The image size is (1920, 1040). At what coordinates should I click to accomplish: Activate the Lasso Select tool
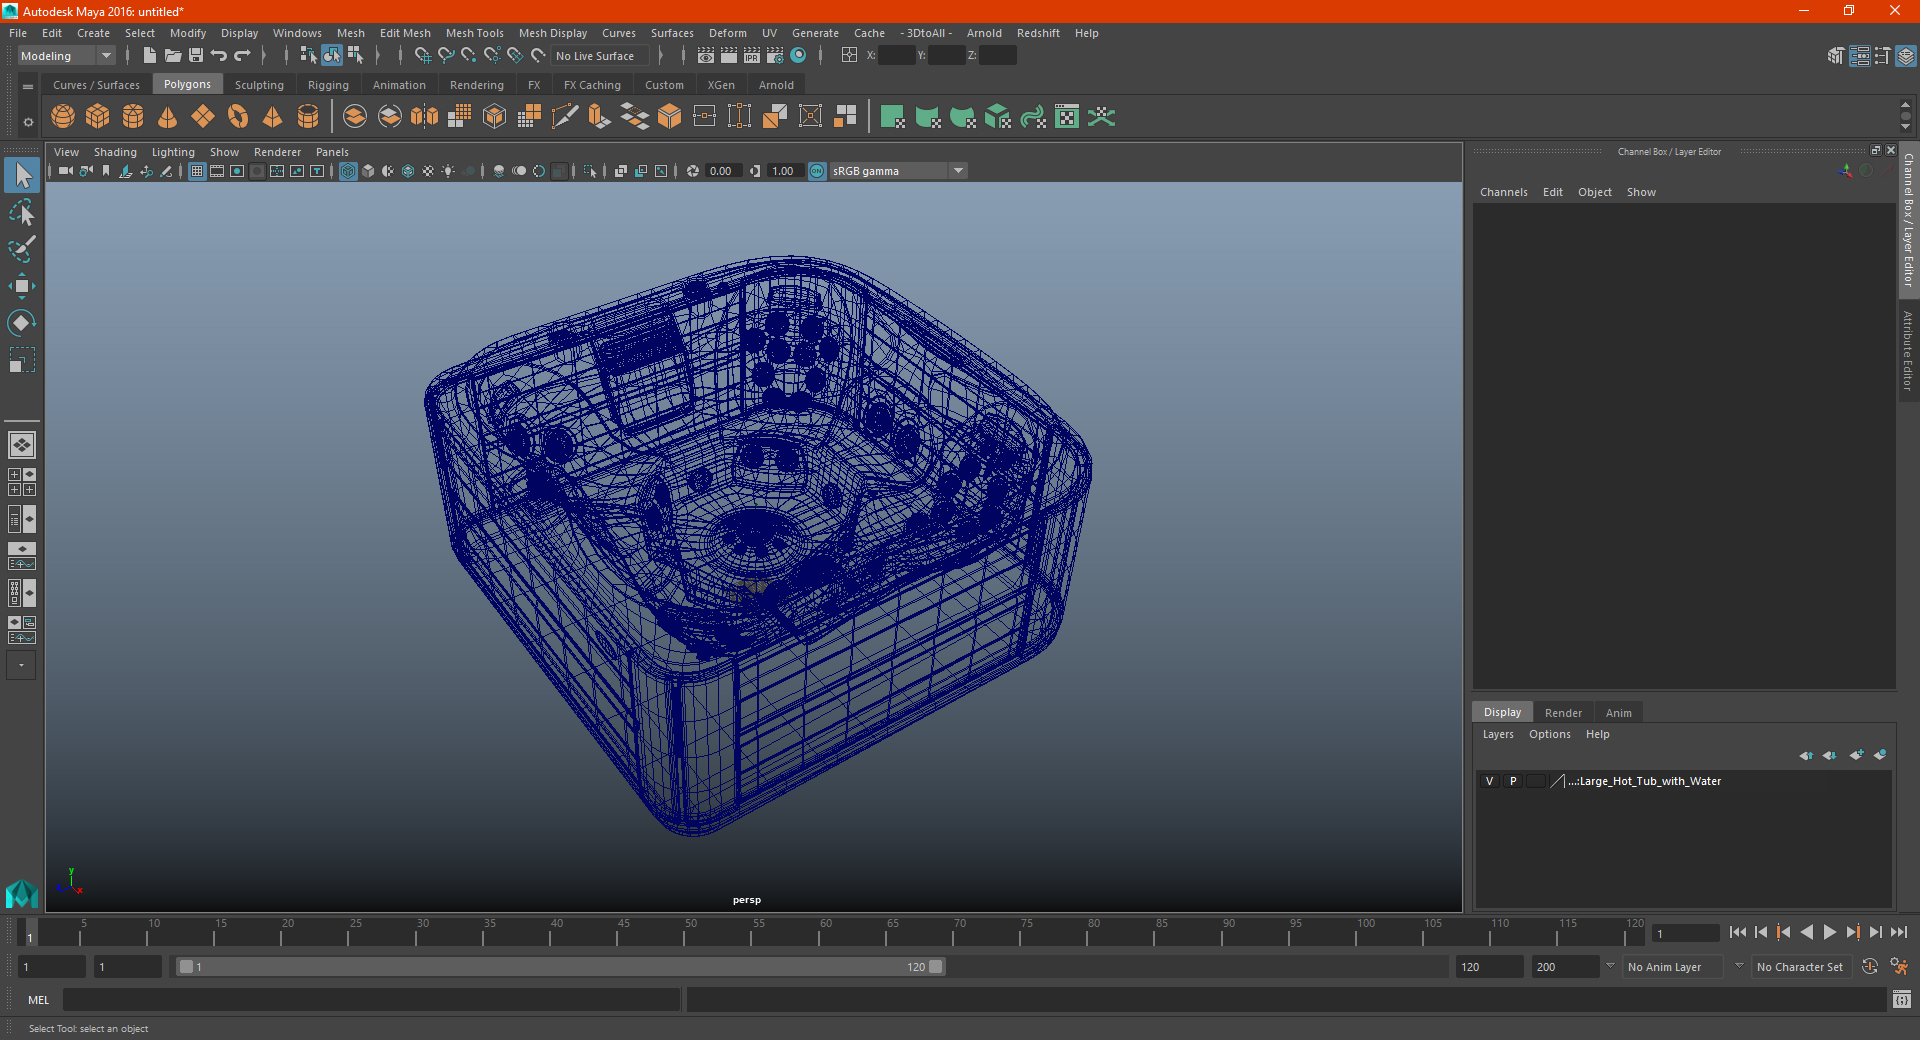click(22, 212)
